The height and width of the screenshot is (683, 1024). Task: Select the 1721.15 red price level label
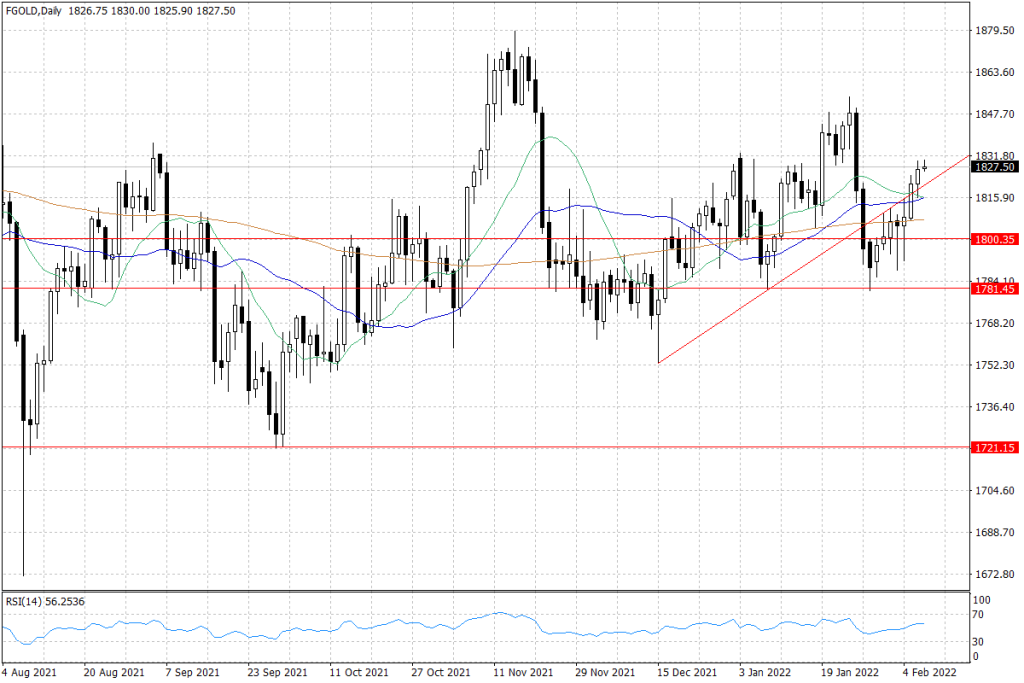click(994, 448)
